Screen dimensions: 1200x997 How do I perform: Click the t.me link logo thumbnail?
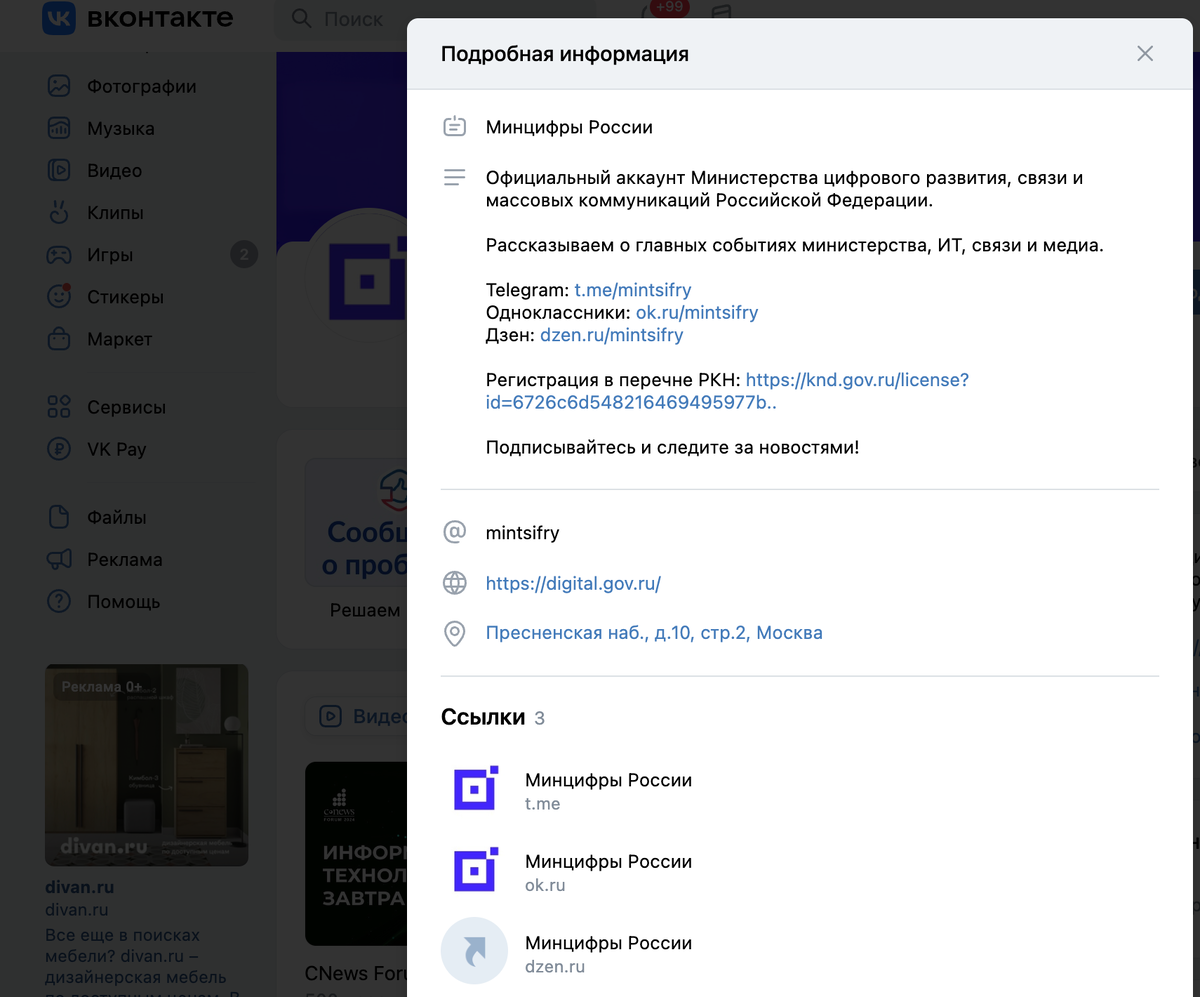[x=475, y=790]
